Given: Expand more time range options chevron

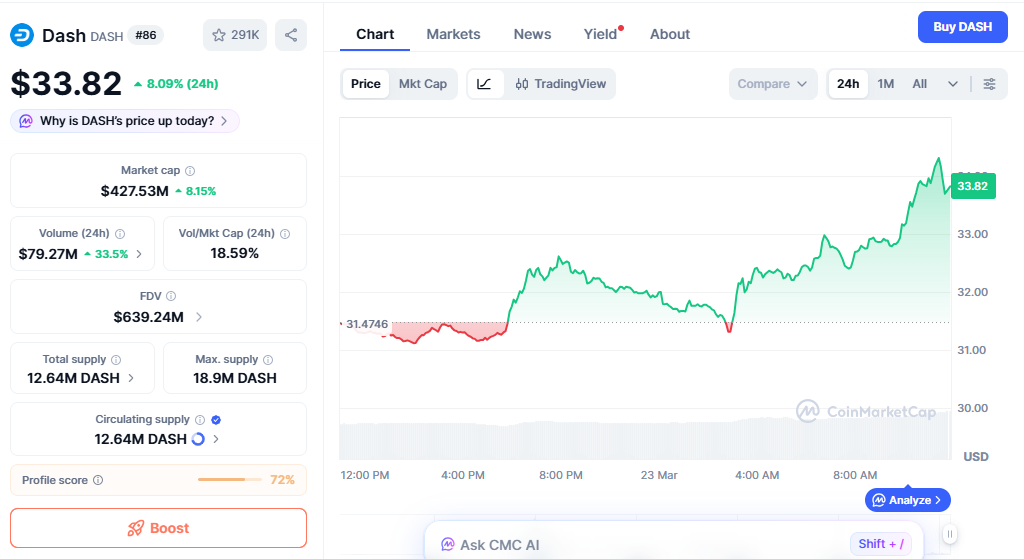Looking at the screenshot, I should (x=953, y=84).
